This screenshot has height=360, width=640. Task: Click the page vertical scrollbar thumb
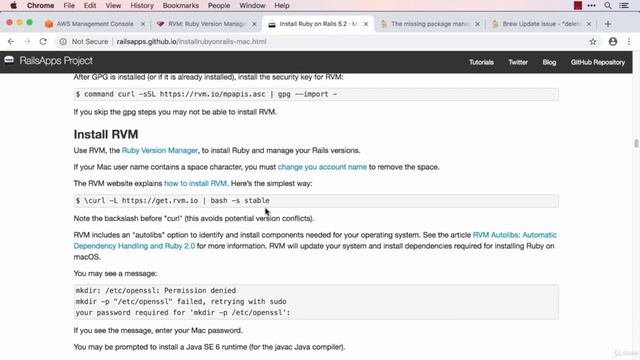636,143
